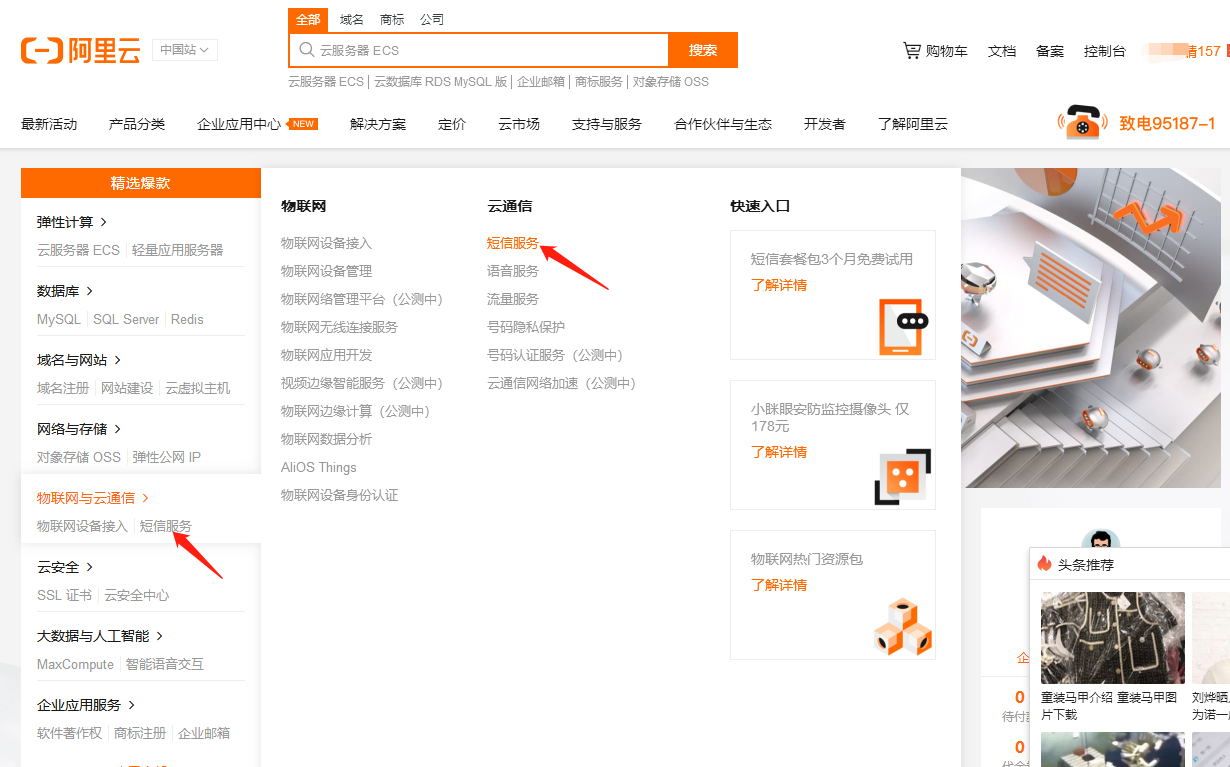1230x767 pixels.
Task: Click the NEW badge by 企业应用中心
Action: tap(302, 124)
